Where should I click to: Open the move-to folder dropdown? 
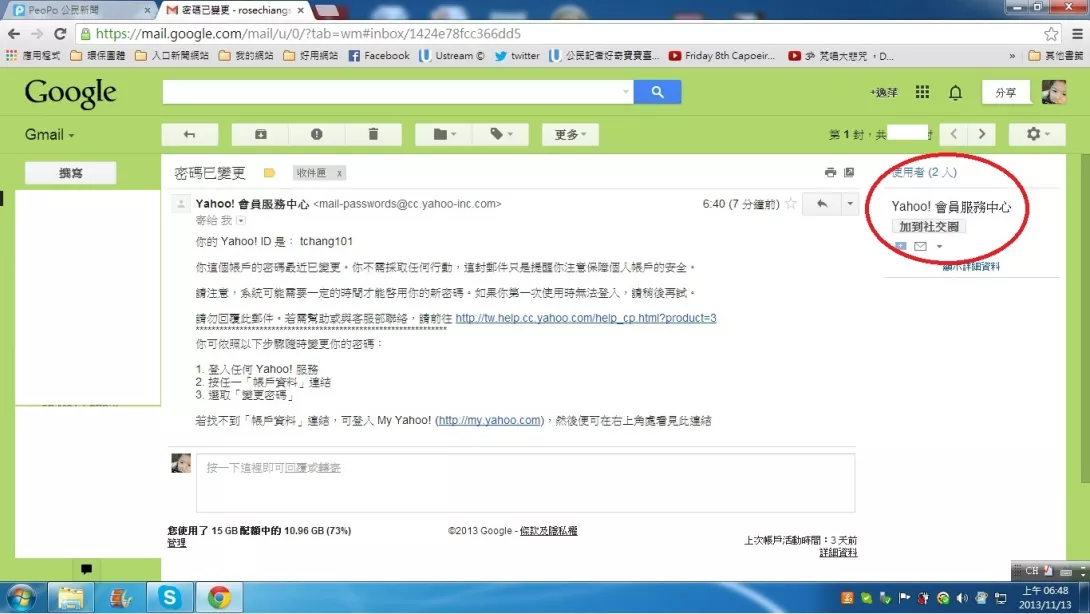click(x=444, y=134)
